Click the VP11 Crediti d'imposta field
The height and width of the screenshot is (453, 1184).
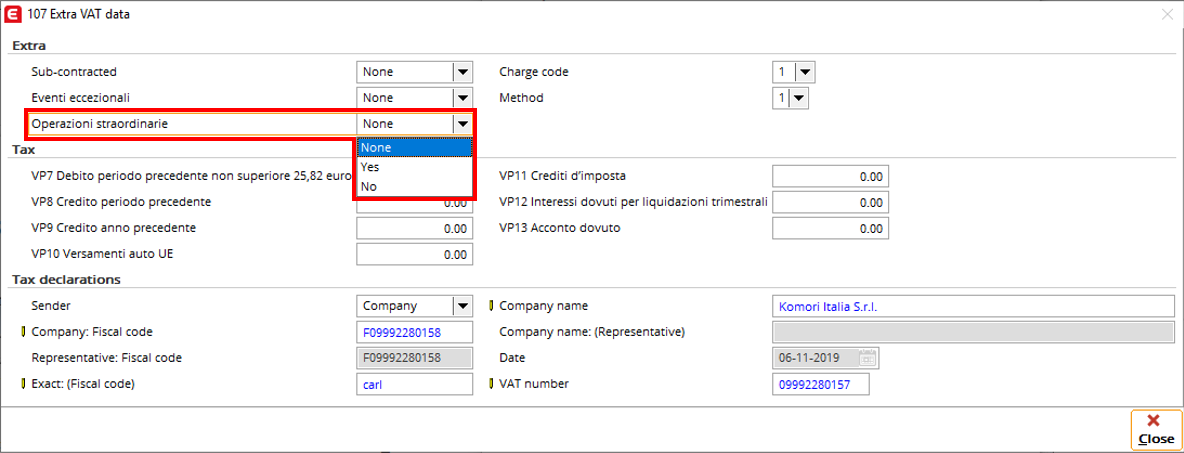pyautogui.click(x=831, y=177)
